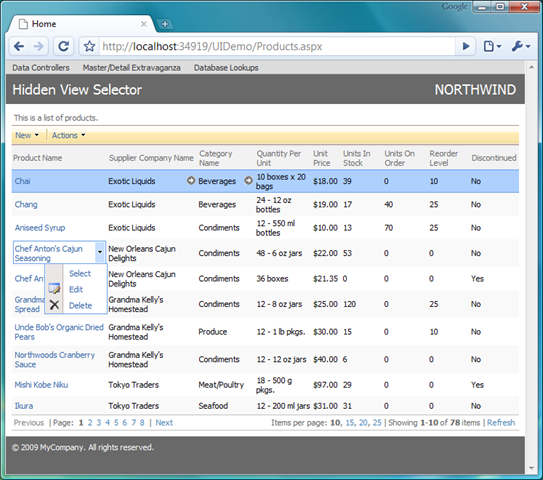This screenshot has height=480, width=543.
Task: Expand the Actions dropdown
Action: point(69,135)
